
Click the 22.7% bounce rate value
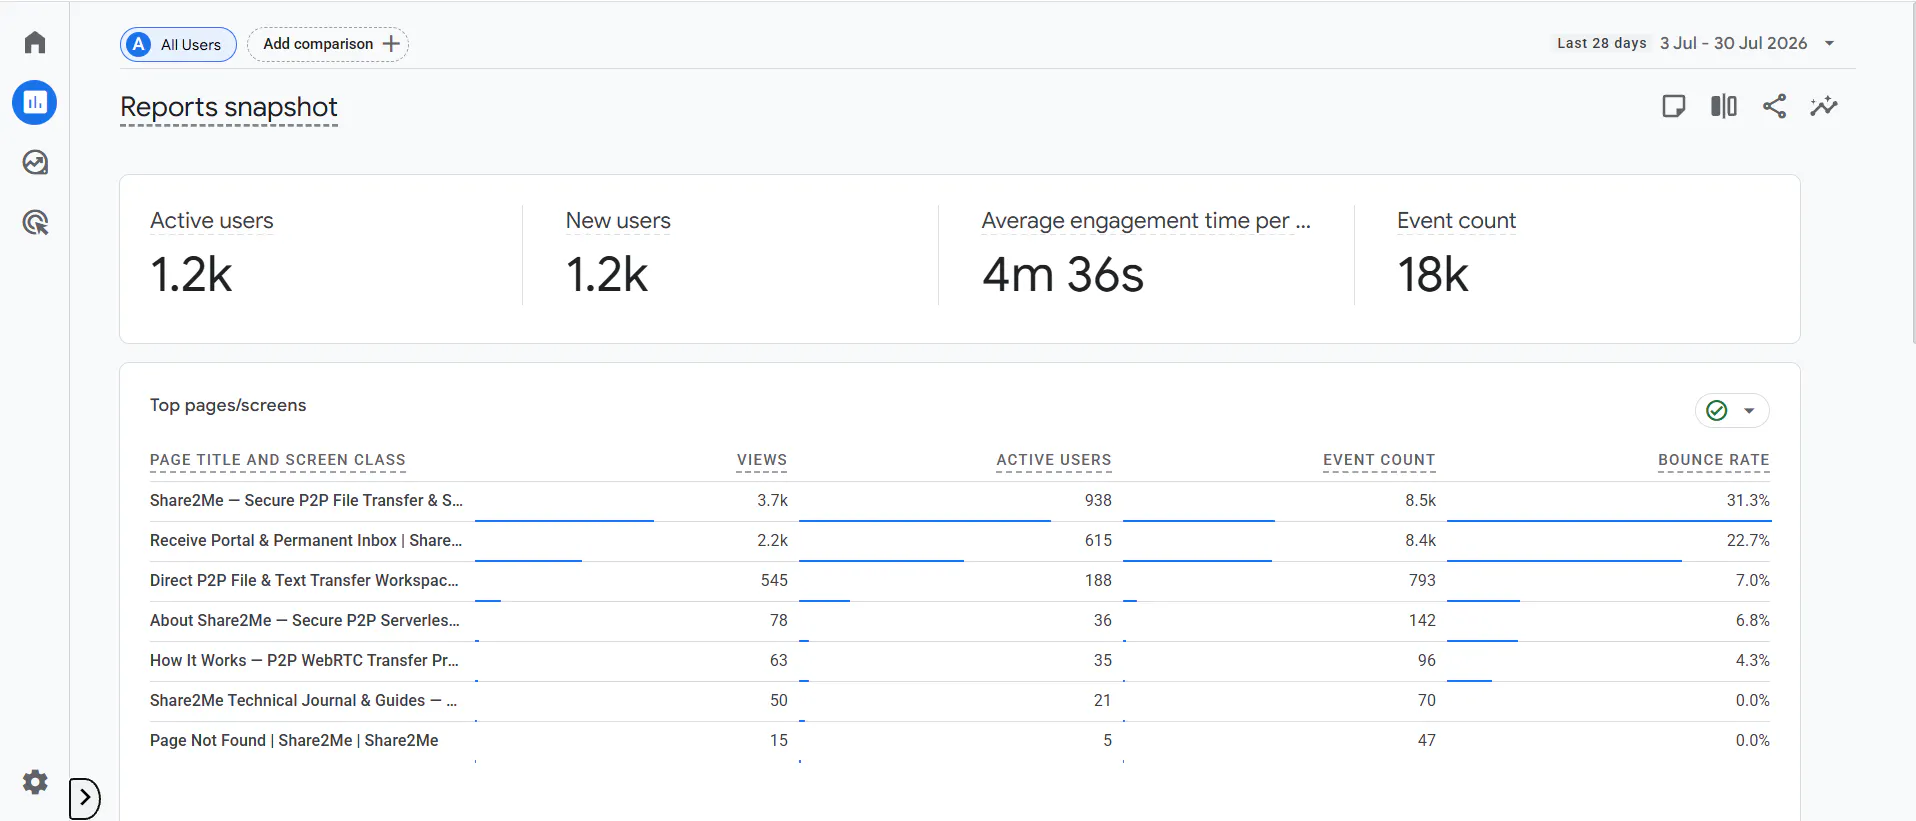click(x=1748, y=540)
